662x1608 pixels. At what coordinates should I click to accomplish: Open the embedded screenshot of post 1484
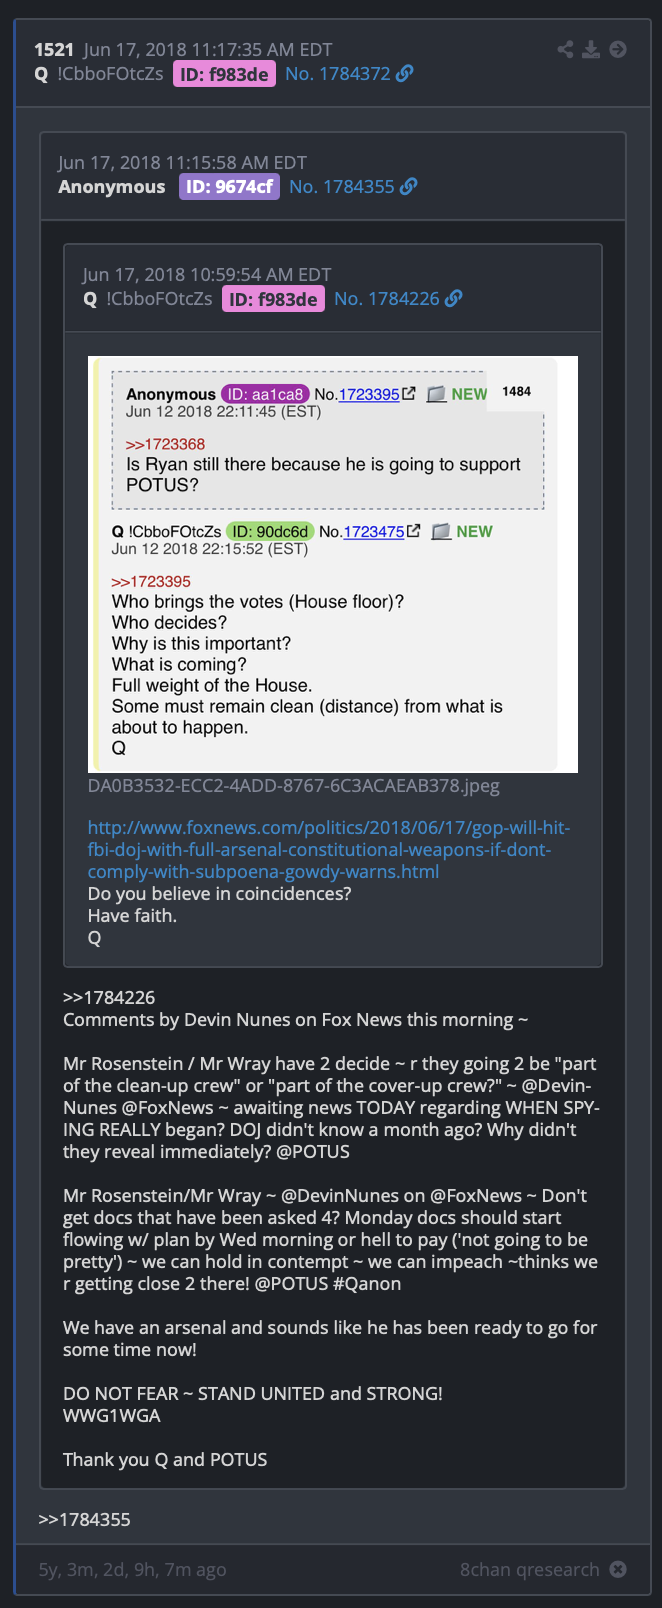(x=333, y=564)
